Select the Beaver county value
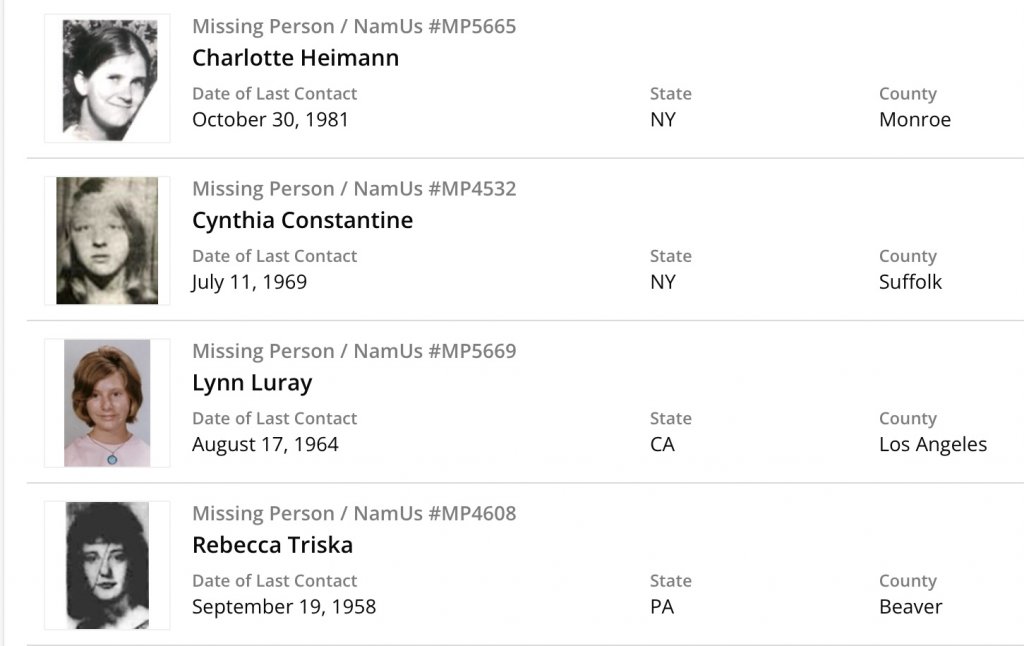Viewport: 1024px width, 646px height. pyautogui.click(x=910, y=607)
